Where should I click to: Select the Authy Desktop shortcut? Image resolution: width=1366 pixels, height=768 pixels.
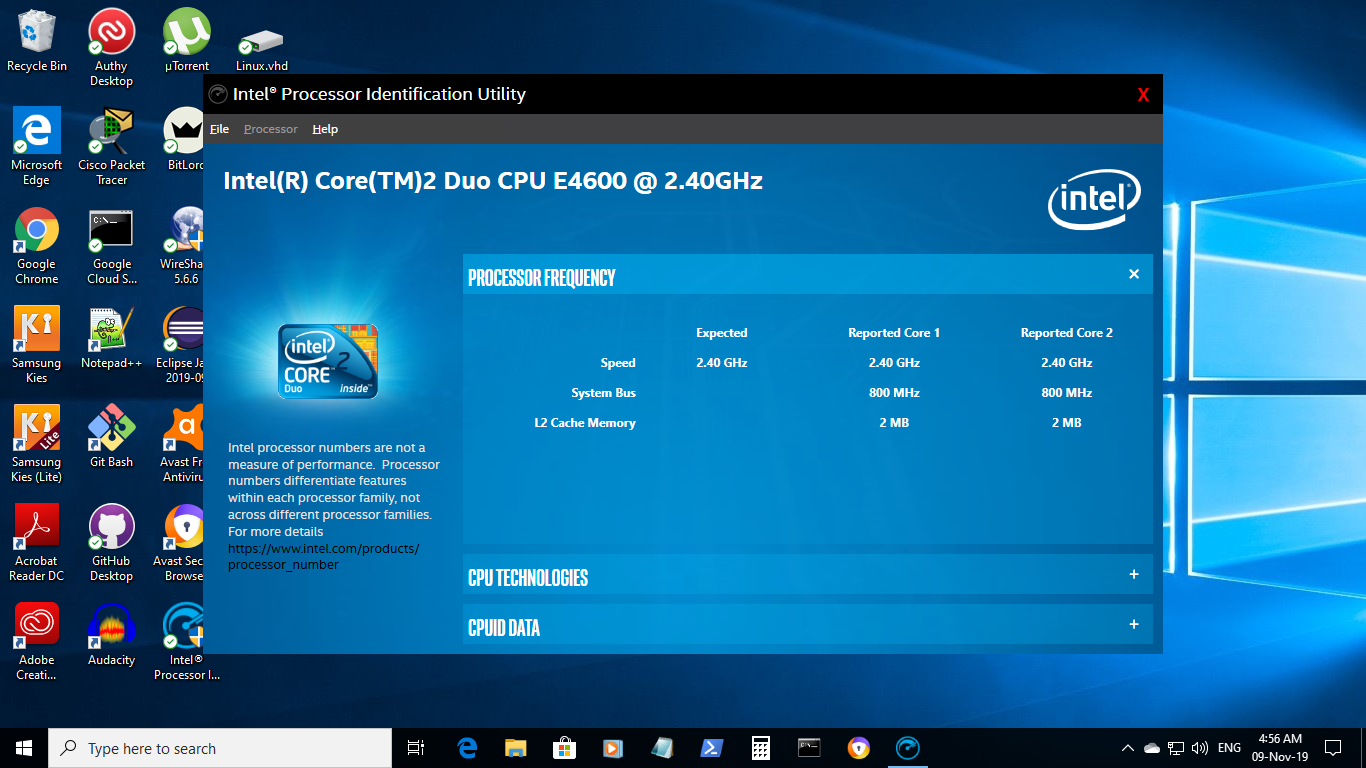click(111, 48)
